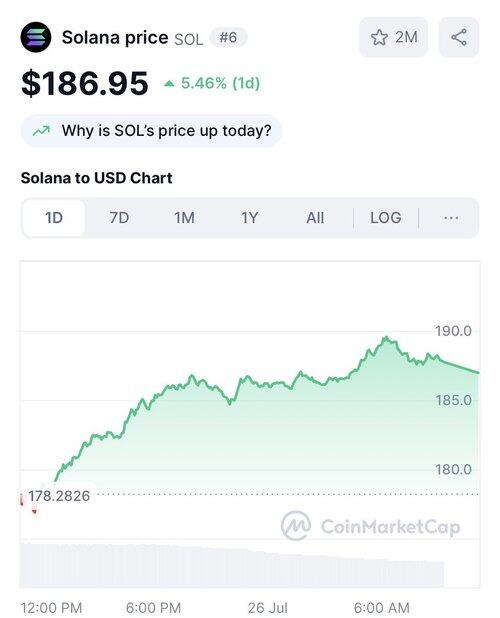Open the share icon button
Viewport: 500px width, 618px height.
pos(459,37)
